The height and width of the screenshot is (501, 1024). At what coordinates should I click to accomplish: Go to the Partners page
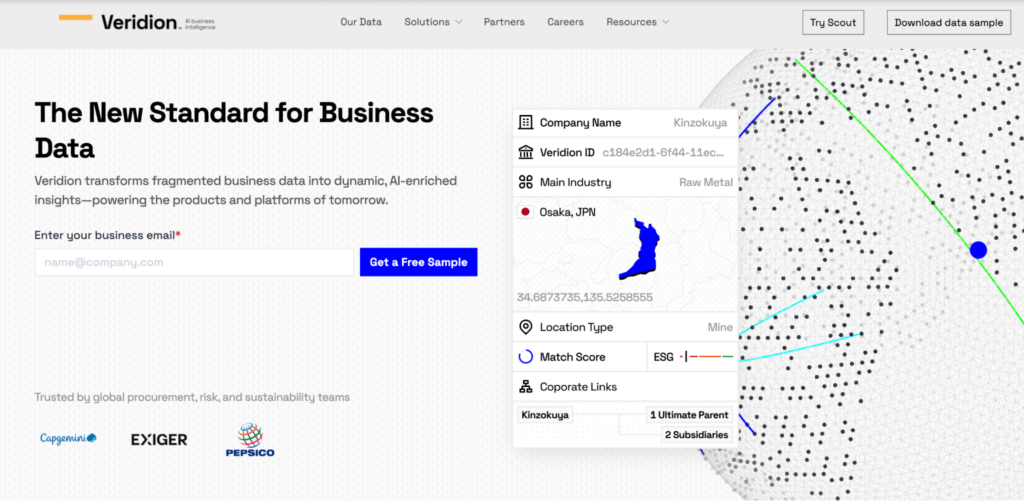pyautogui.click(x=504, y=22)
